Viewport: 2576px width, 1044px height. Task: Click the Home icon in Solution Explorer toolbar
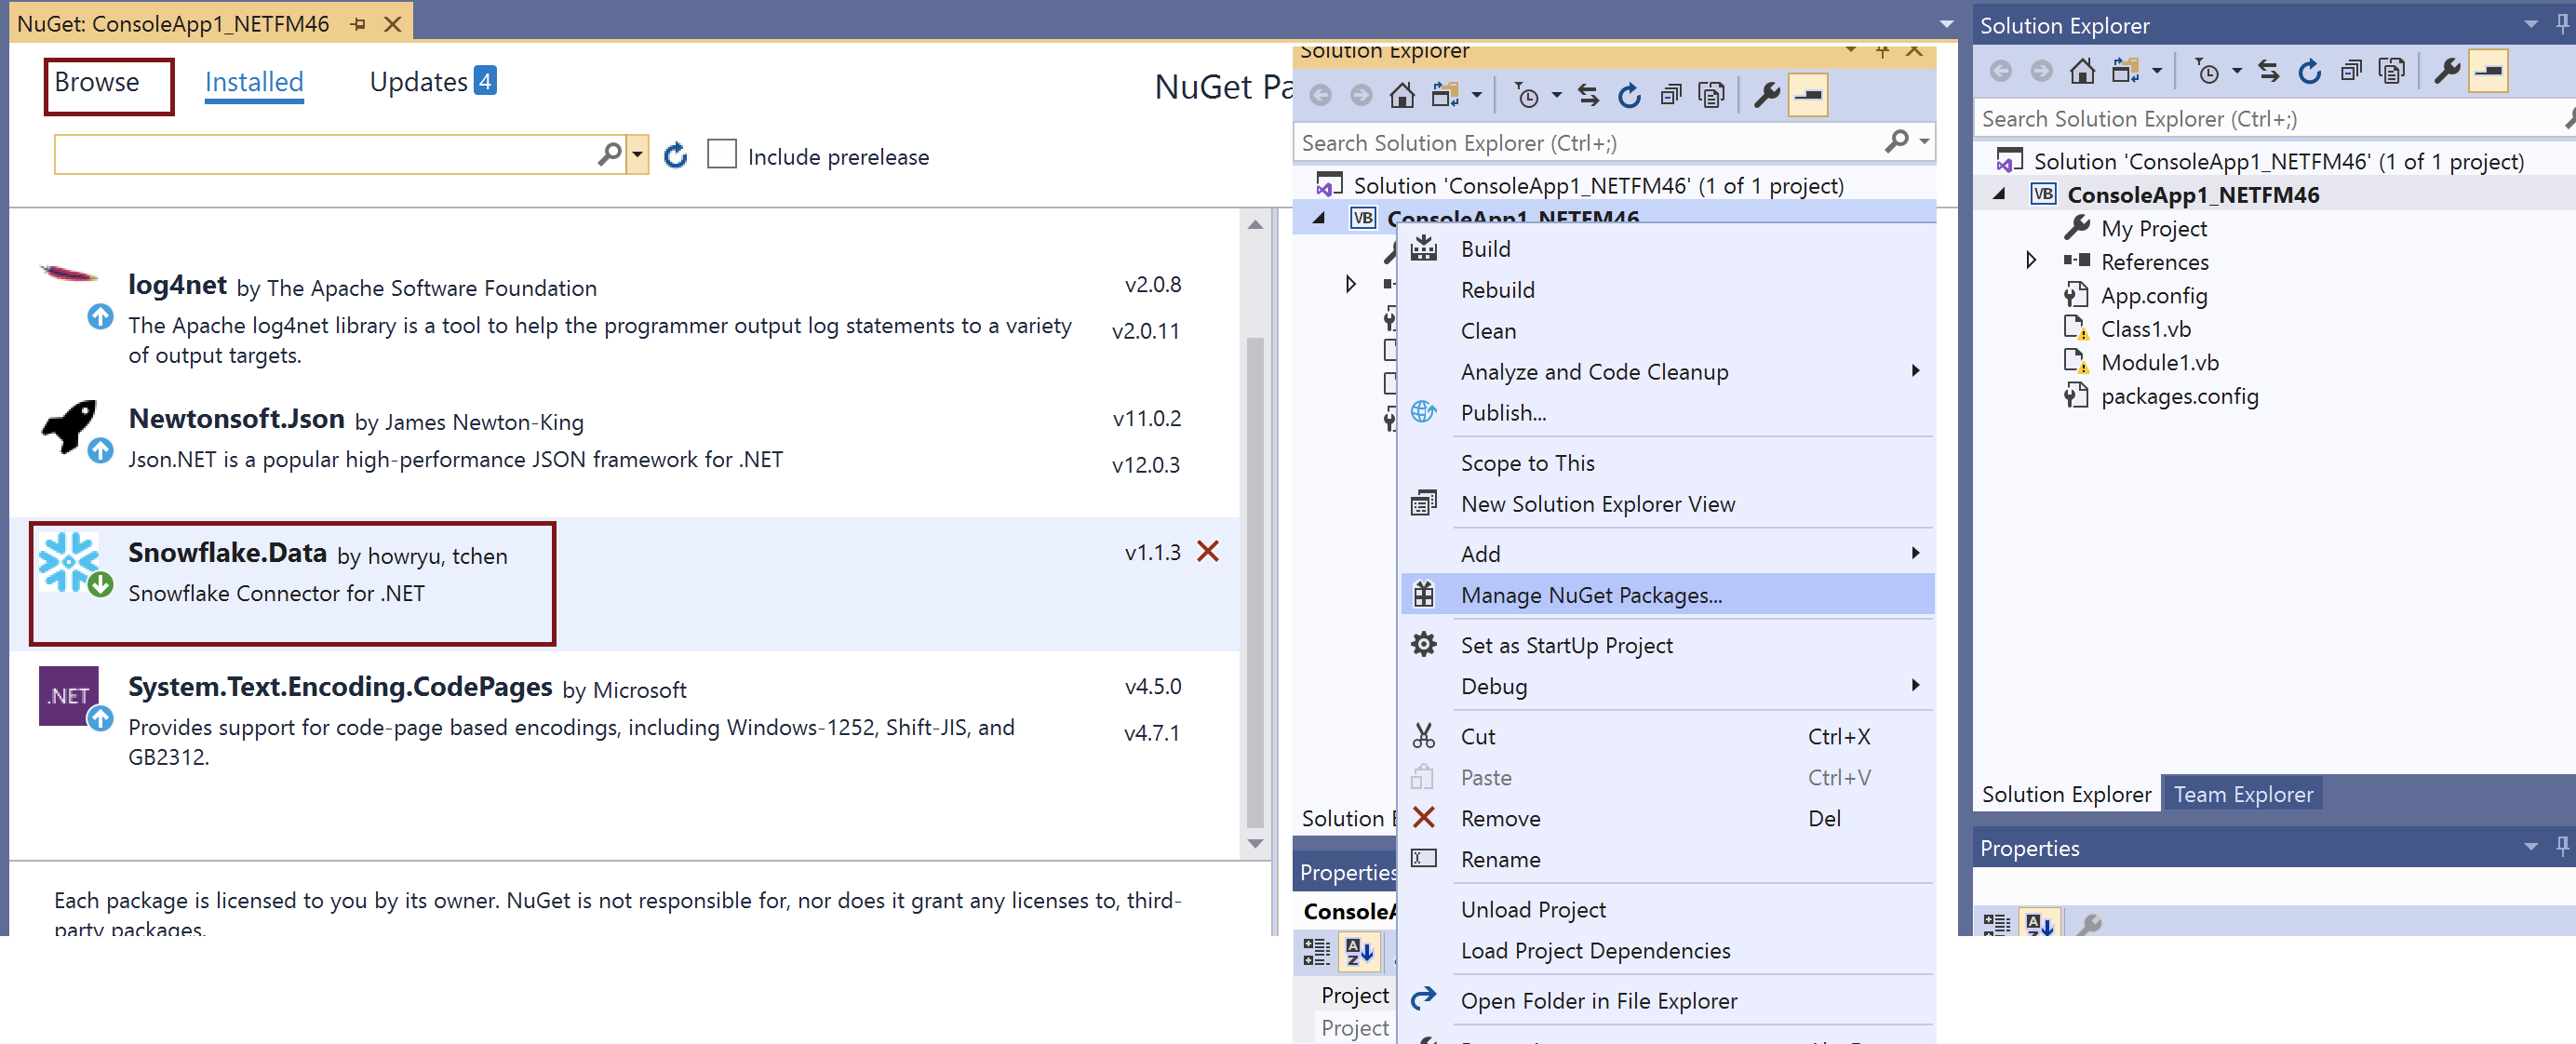pyautogui.click(x=2083, y=70)
